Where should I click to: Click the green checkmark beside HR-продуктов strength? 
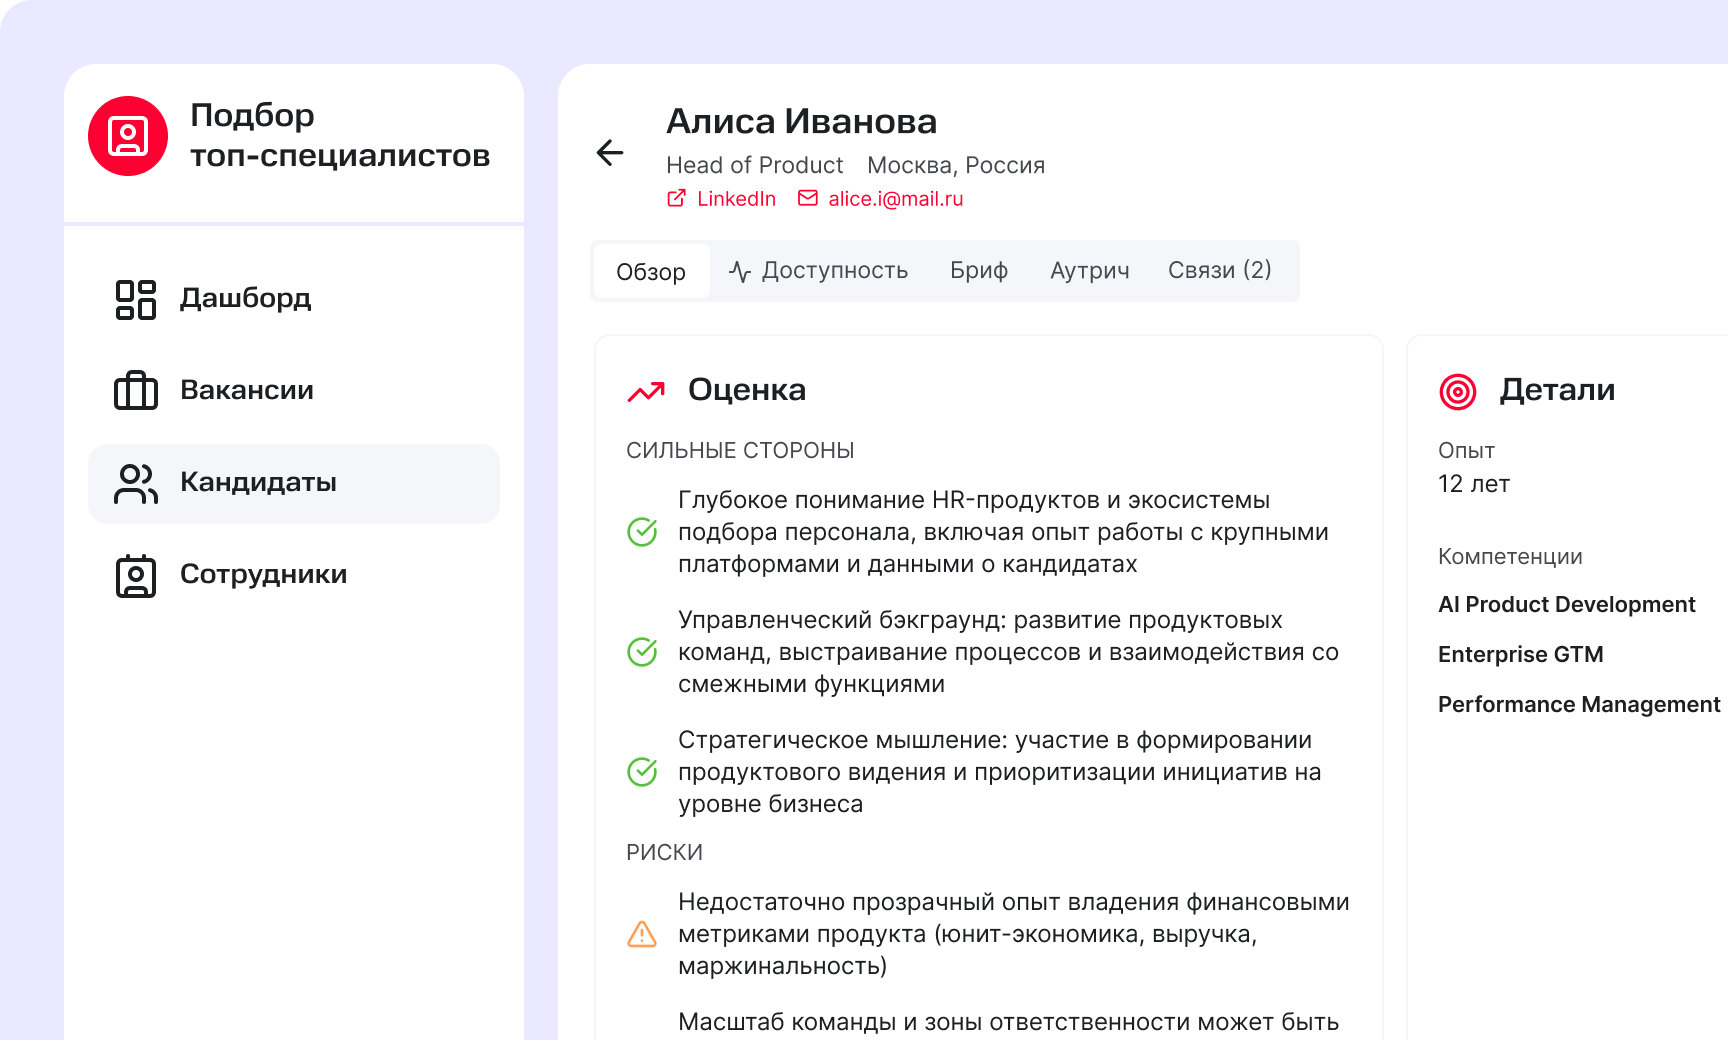click(642, 532)
